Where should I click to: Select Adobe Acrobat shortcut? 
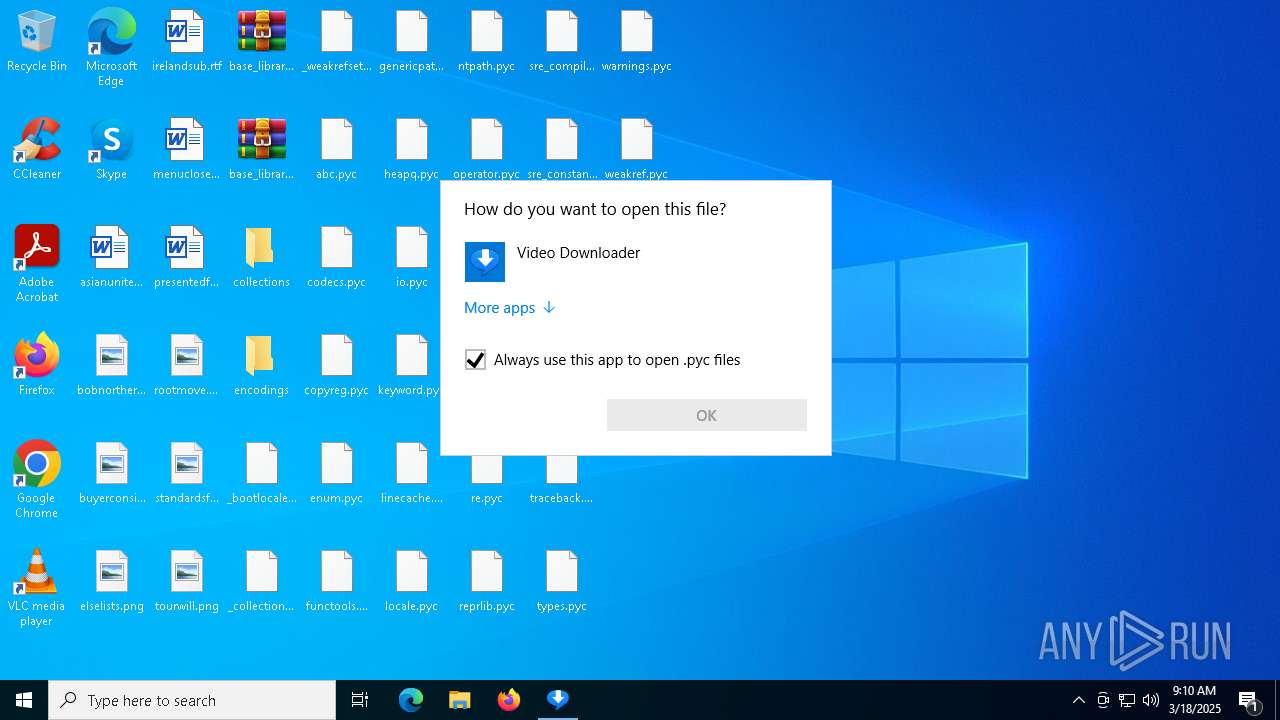[37, 264]
